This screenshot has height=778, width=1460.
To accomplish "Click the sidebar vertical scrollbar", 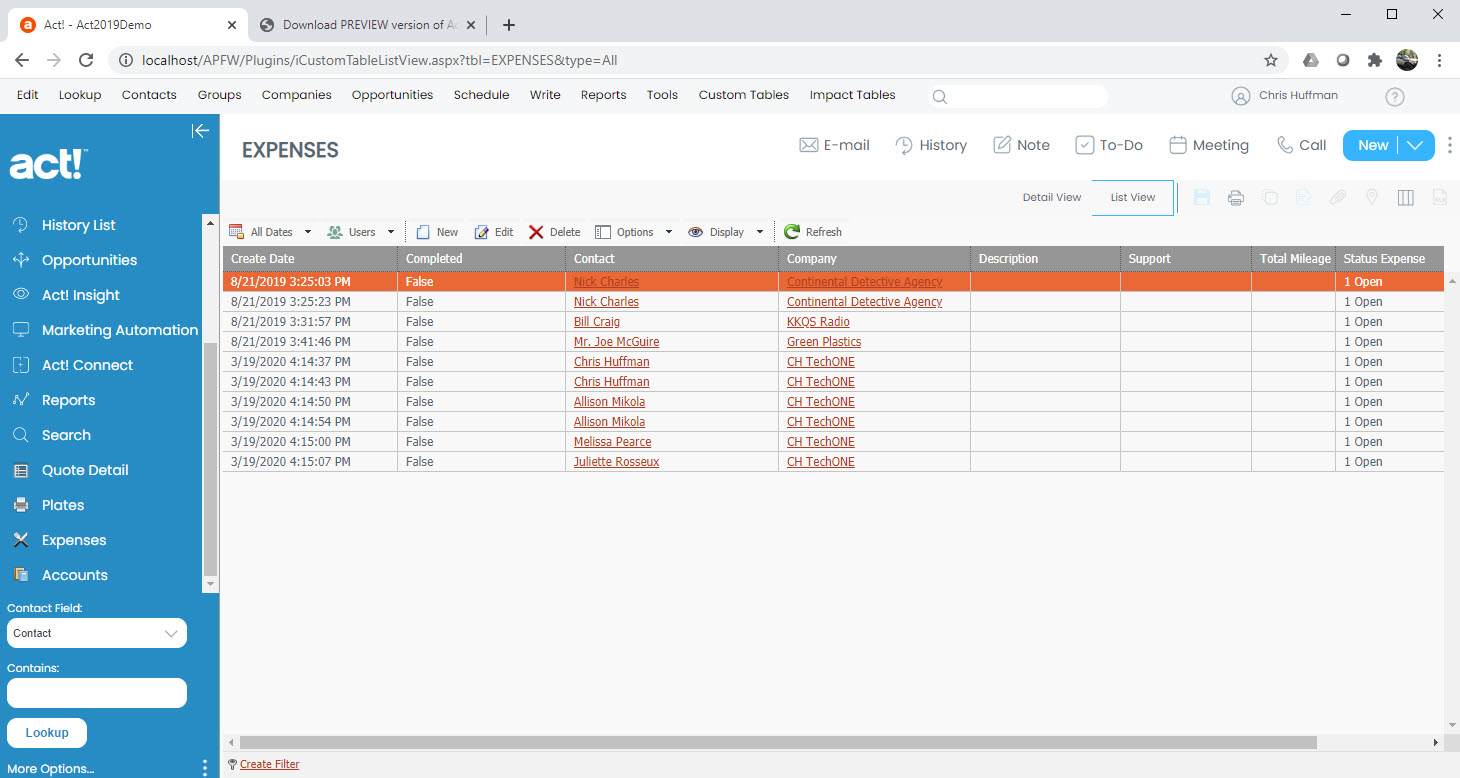I will coord(210,459).
